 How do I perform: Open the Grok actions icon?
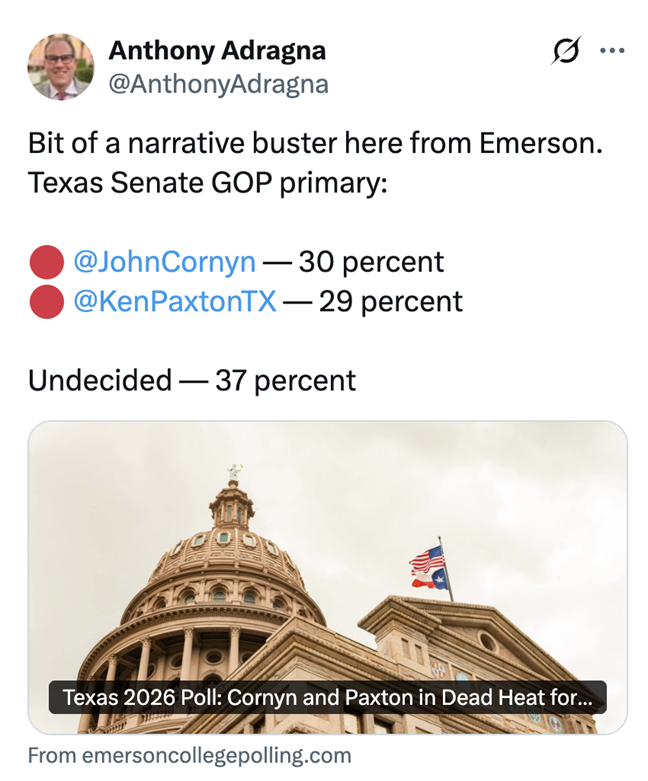click(x=566, y=51)
